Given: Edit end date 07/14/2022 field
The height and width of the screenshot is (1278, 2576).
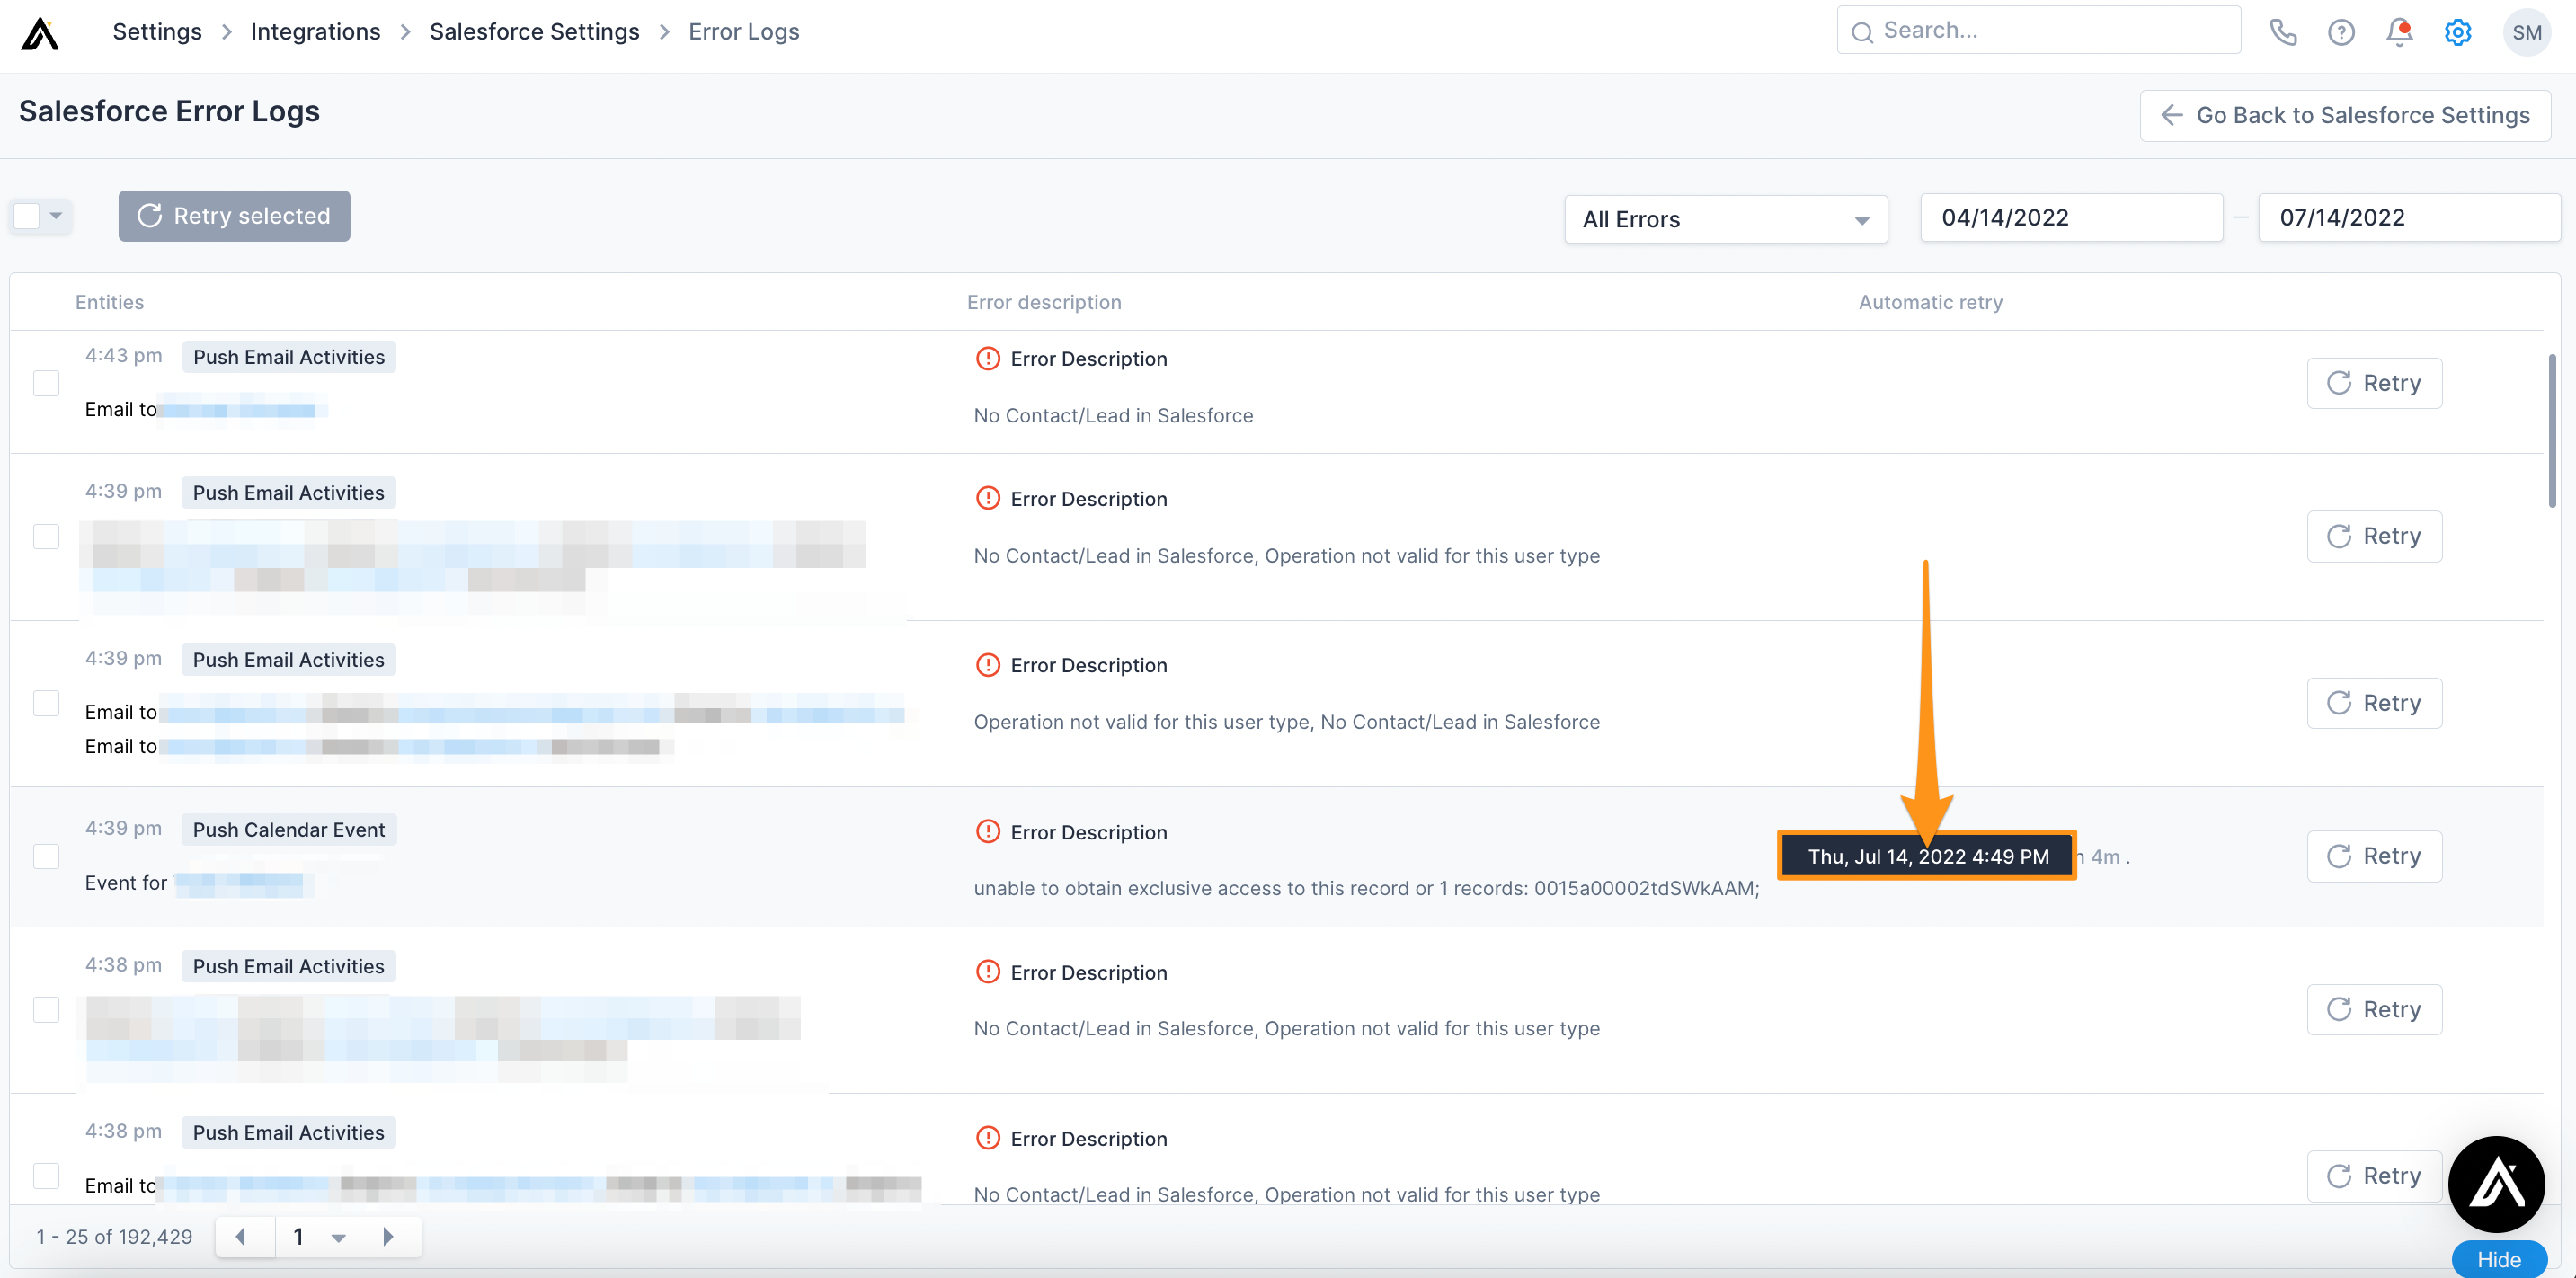Looking at the screenshot, I should (x=2409, y=217).
